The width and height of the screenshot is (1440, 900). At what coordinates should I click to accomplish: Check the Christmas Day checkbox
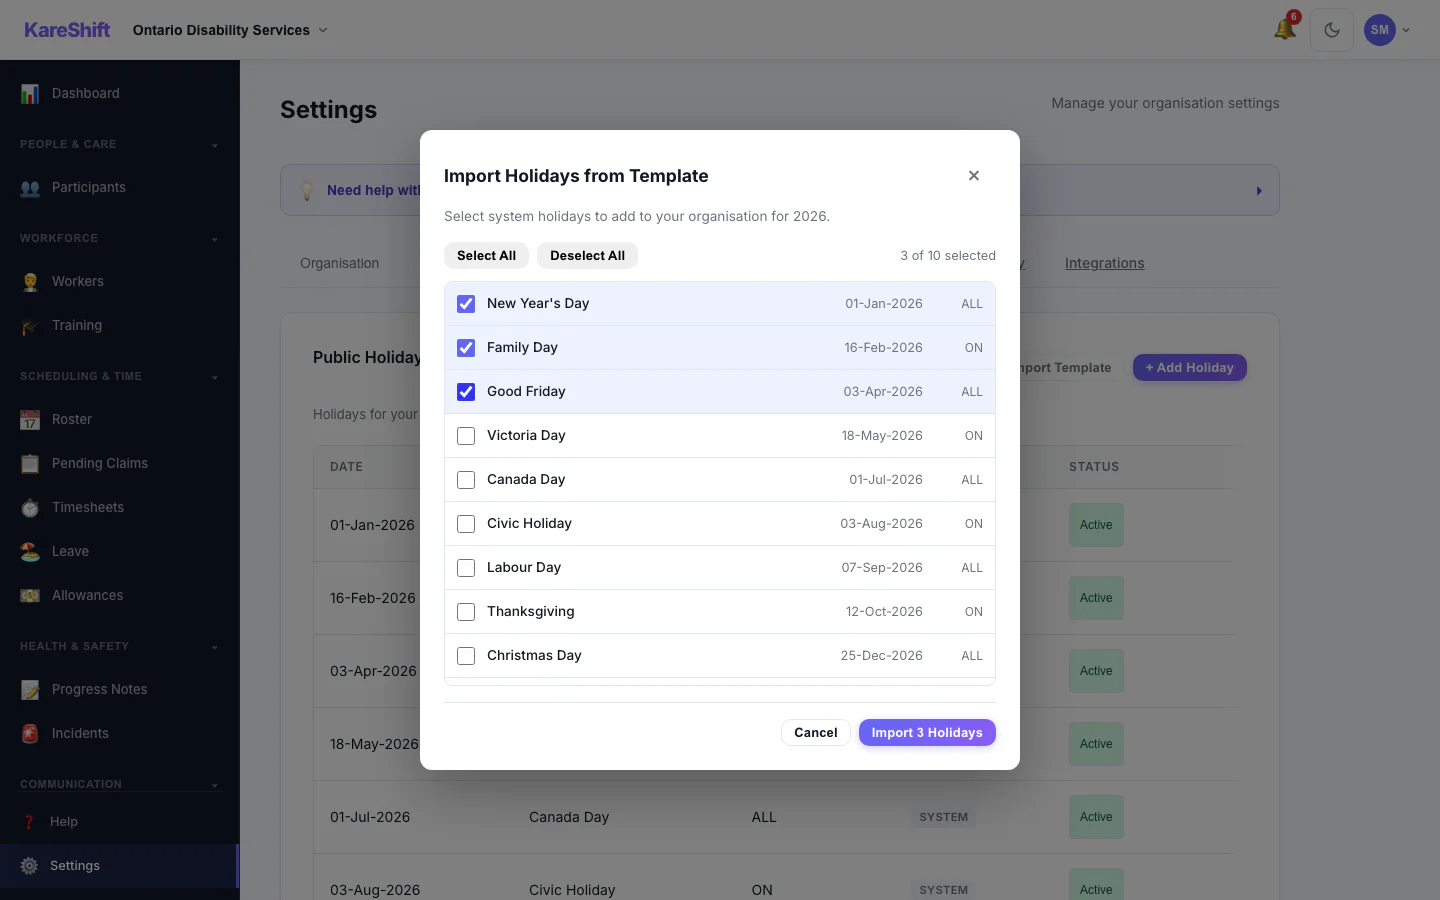[466, 656]
